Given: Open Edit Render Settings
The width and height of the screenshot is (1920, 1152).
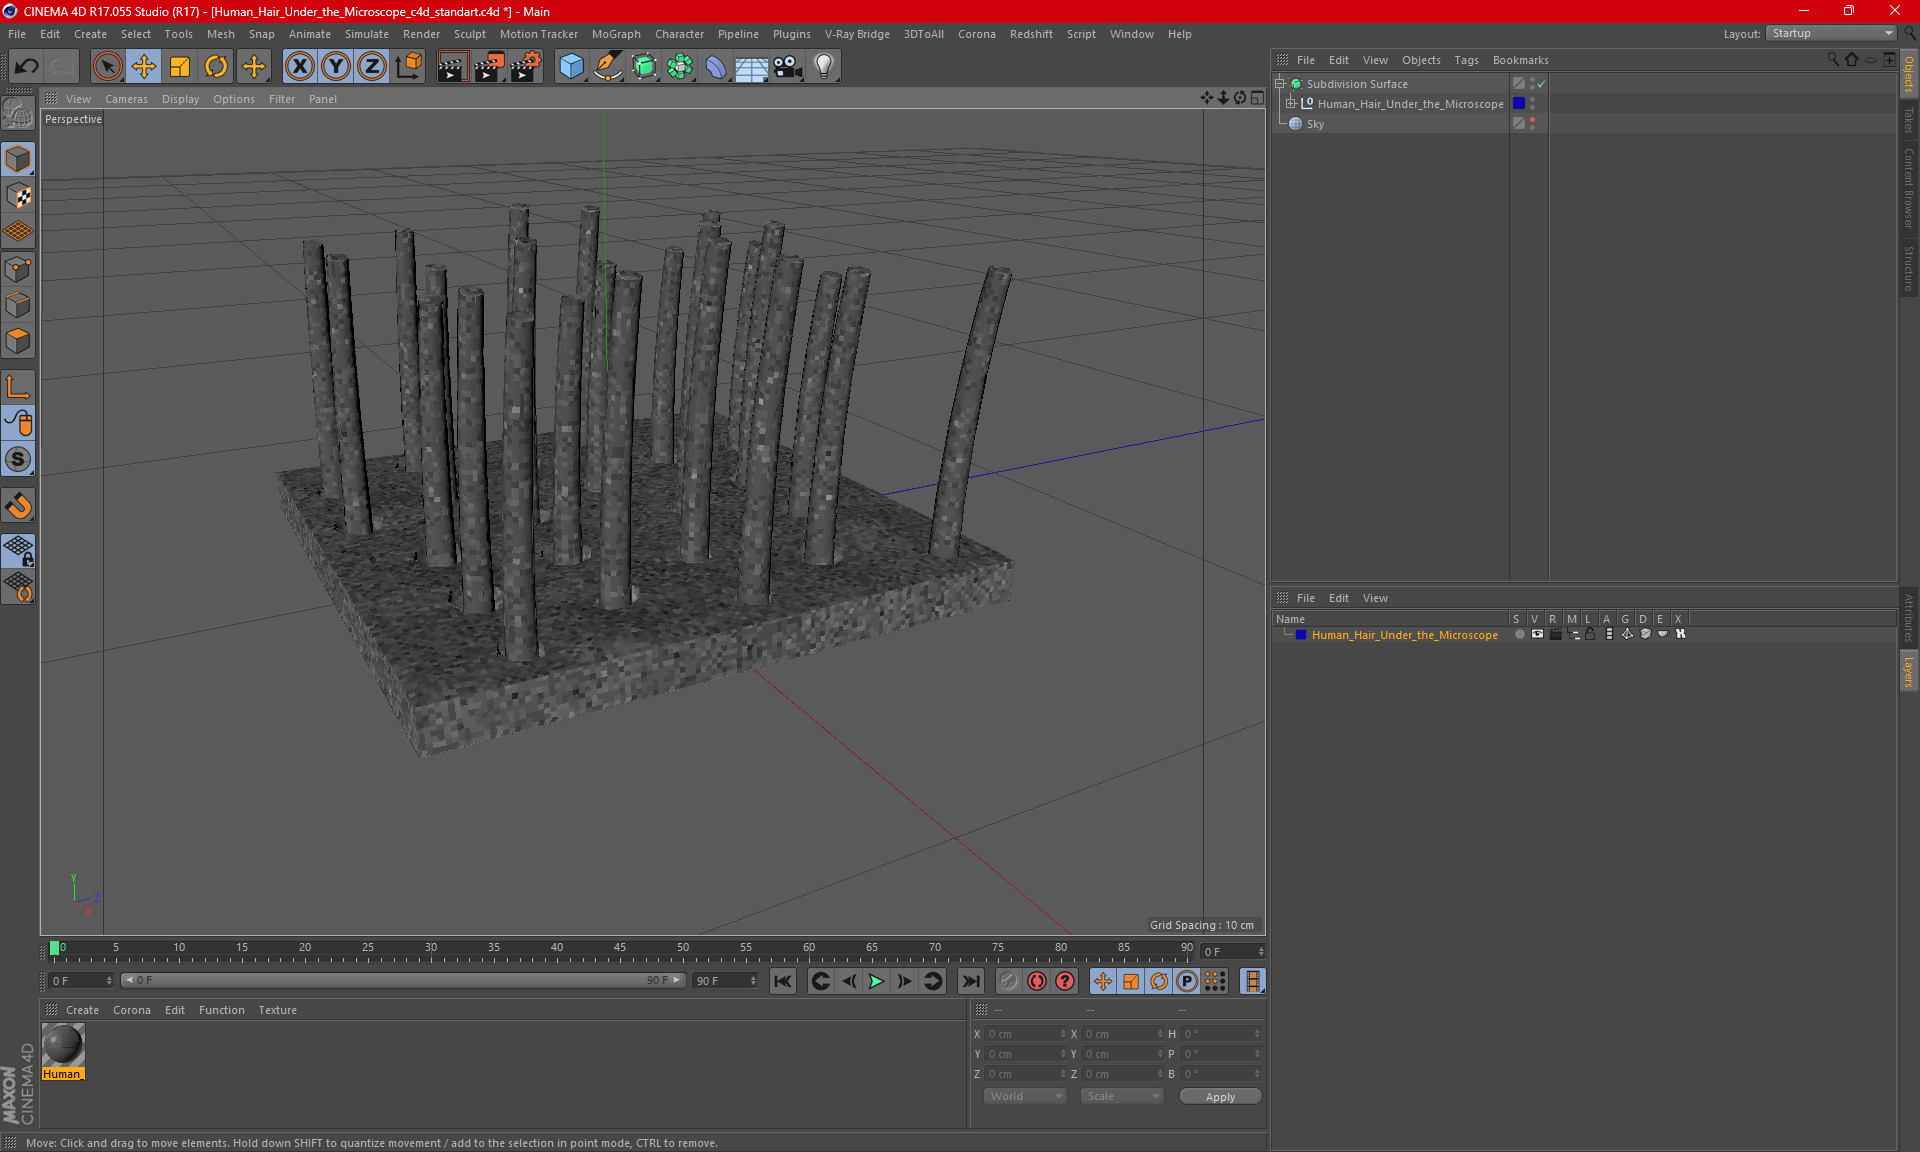Looking at the screenshot, I should coord(526,67).
